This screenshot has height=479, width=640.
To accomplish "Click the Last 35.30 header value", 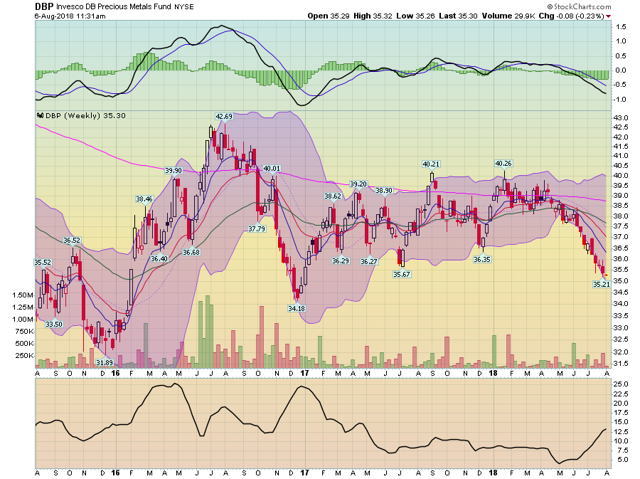I will click(x=459, y=16).
